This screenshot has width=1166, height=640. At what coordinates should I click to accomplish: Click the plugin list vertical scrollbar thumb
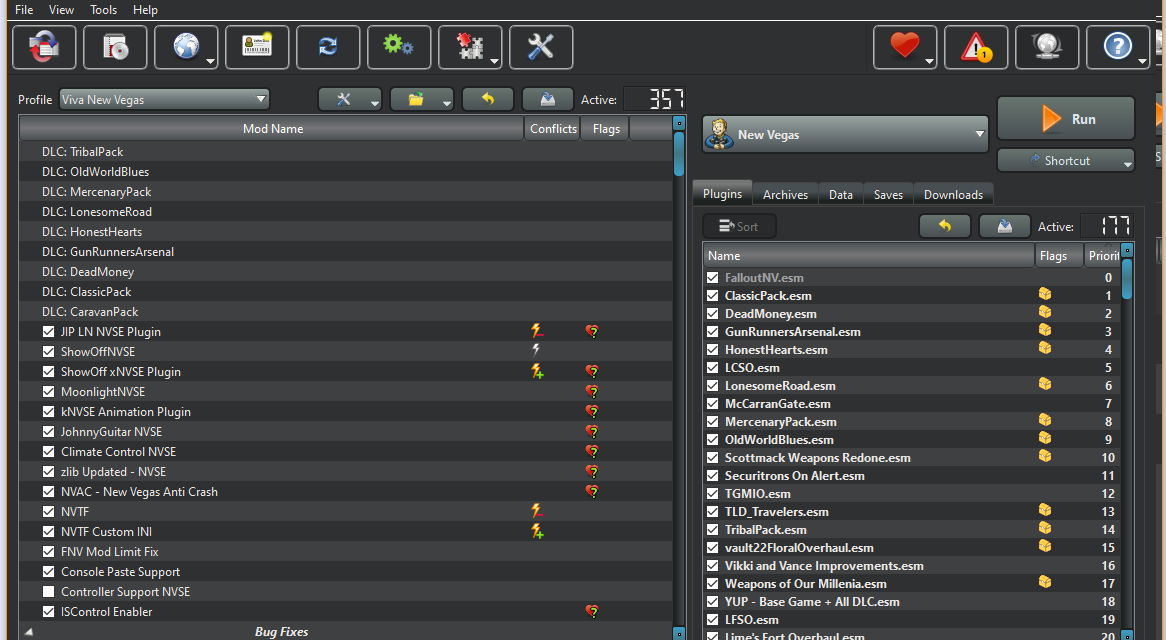(x=1127, y=279)
